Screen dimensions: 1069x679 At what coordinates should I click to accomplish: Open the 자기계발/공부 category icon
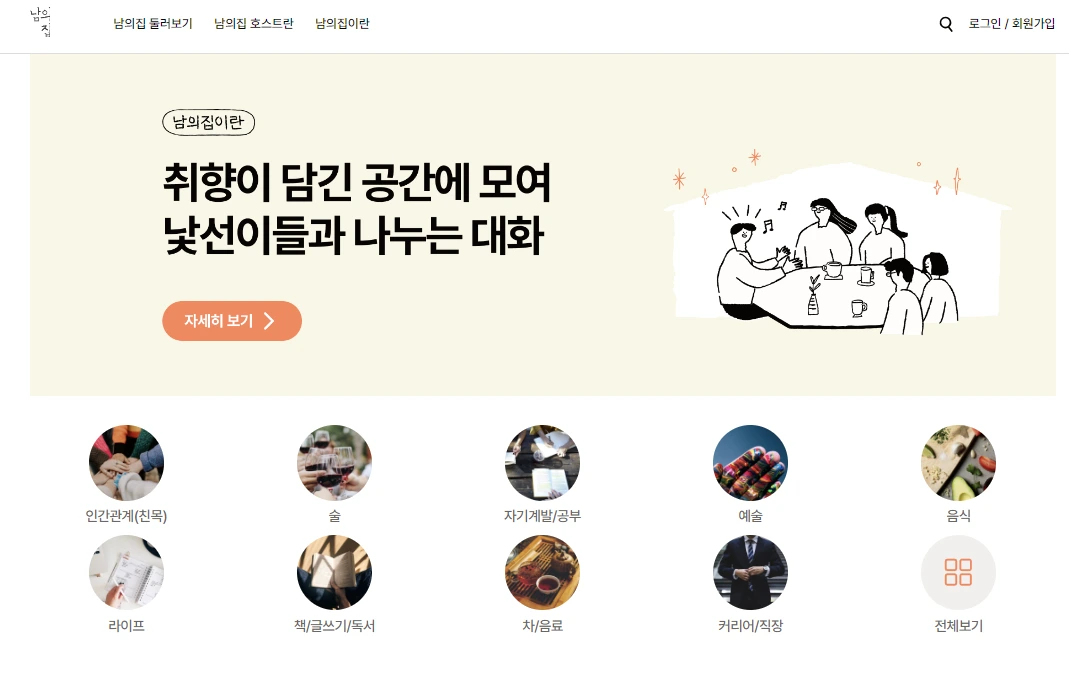tap(542, 463)
